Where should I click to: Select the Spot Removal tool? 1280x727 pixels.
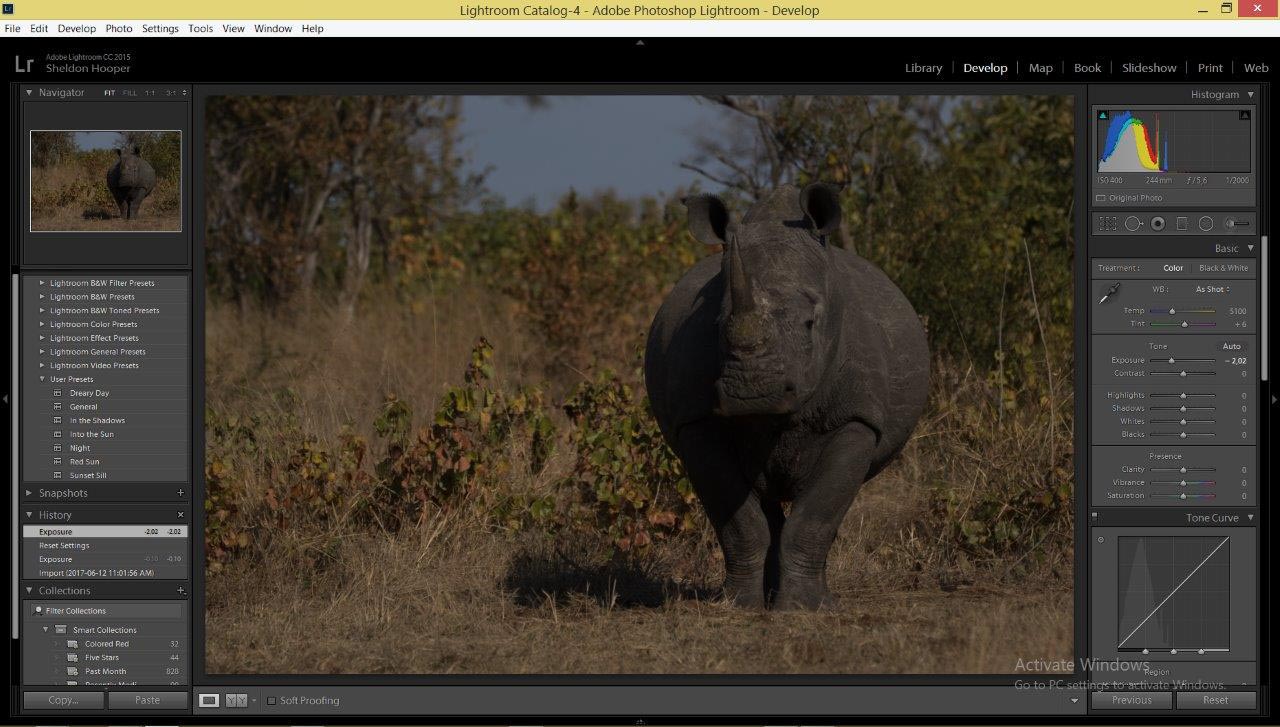click(x=1133, y=224)
